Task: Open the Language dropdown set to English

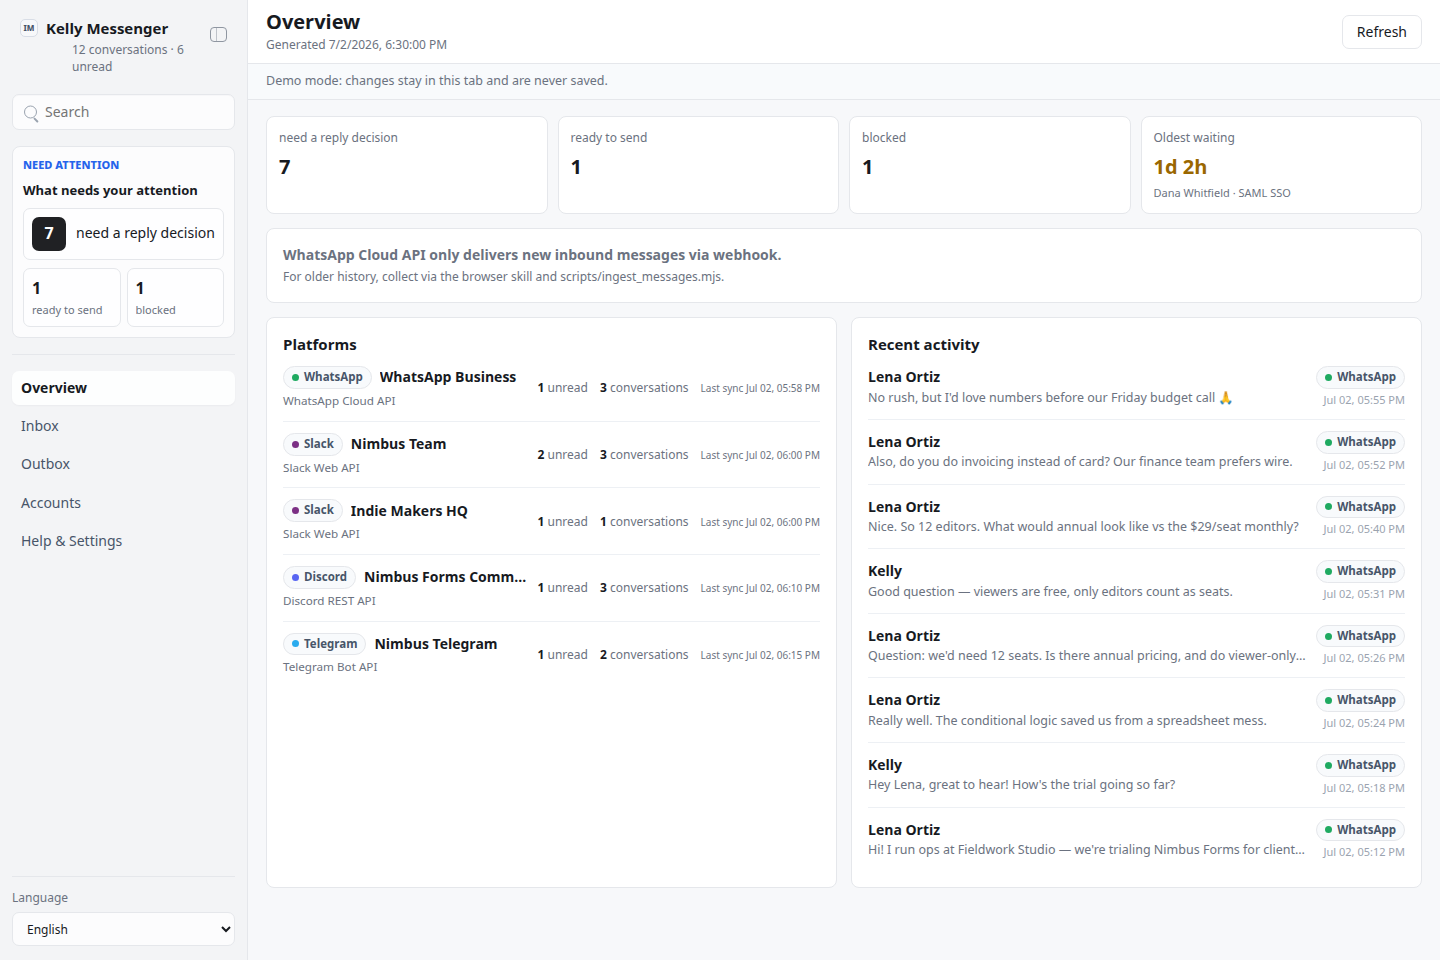Action: click(123, 929)
